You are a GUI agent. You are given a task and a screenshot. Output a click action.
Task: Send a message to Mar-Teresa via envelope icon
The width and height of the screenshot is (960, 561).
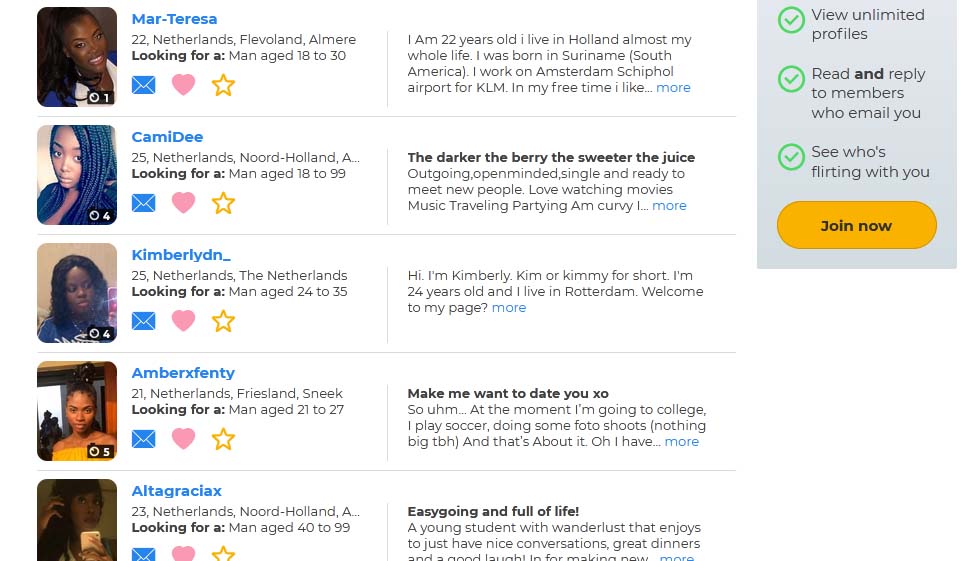[144, 85]
